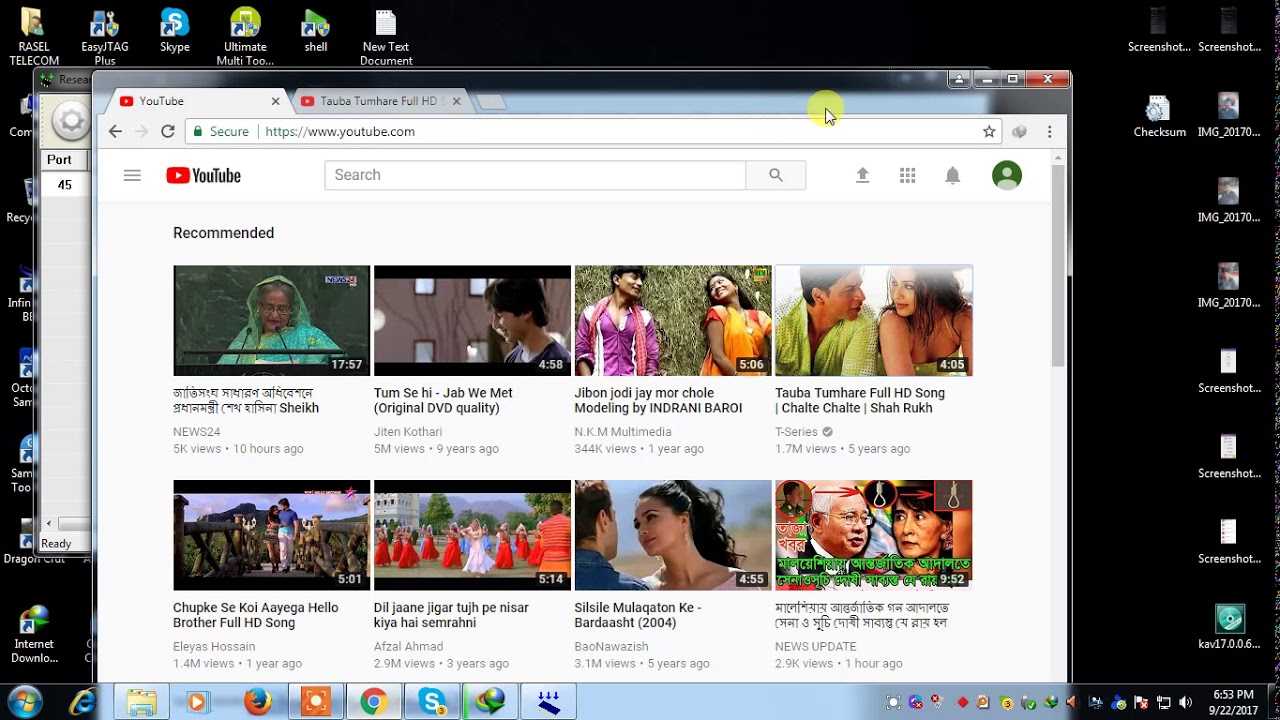The height and width of the screenshot is (720, 1280).
Task: Open kav17.0.0.6 desktop installer
Action: click(x=1229, y=628)
